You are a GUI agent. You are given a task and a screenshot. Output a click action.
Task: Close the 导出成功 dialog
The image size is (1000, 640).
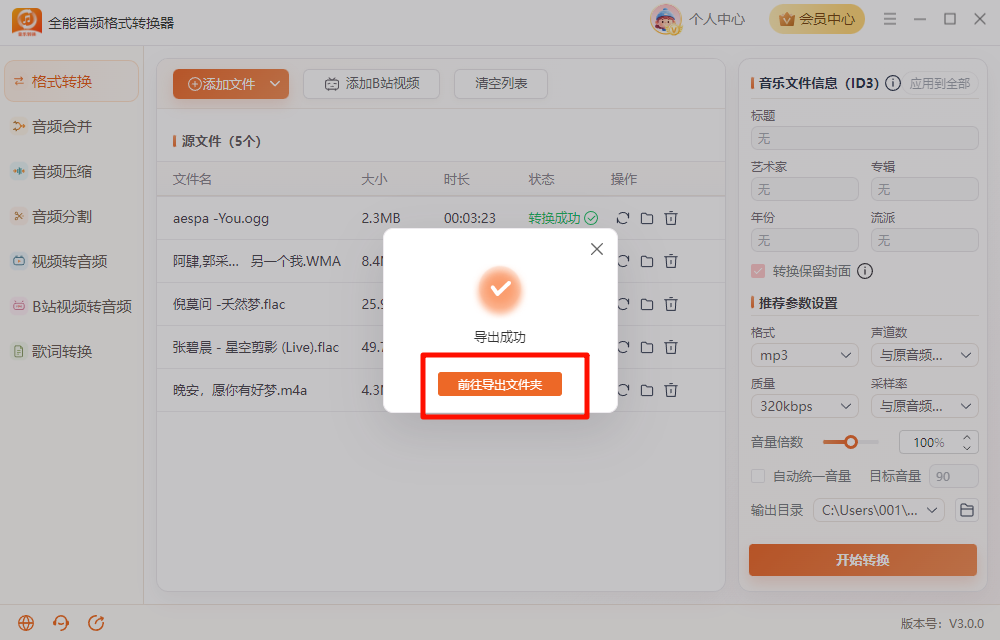pyautogui.click(x=597, y=249)
